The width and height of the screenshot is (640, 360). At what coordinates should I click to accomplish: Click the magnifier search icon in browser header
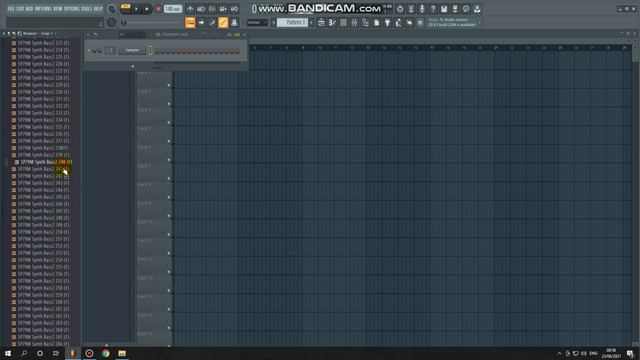[x=19, y=33]
